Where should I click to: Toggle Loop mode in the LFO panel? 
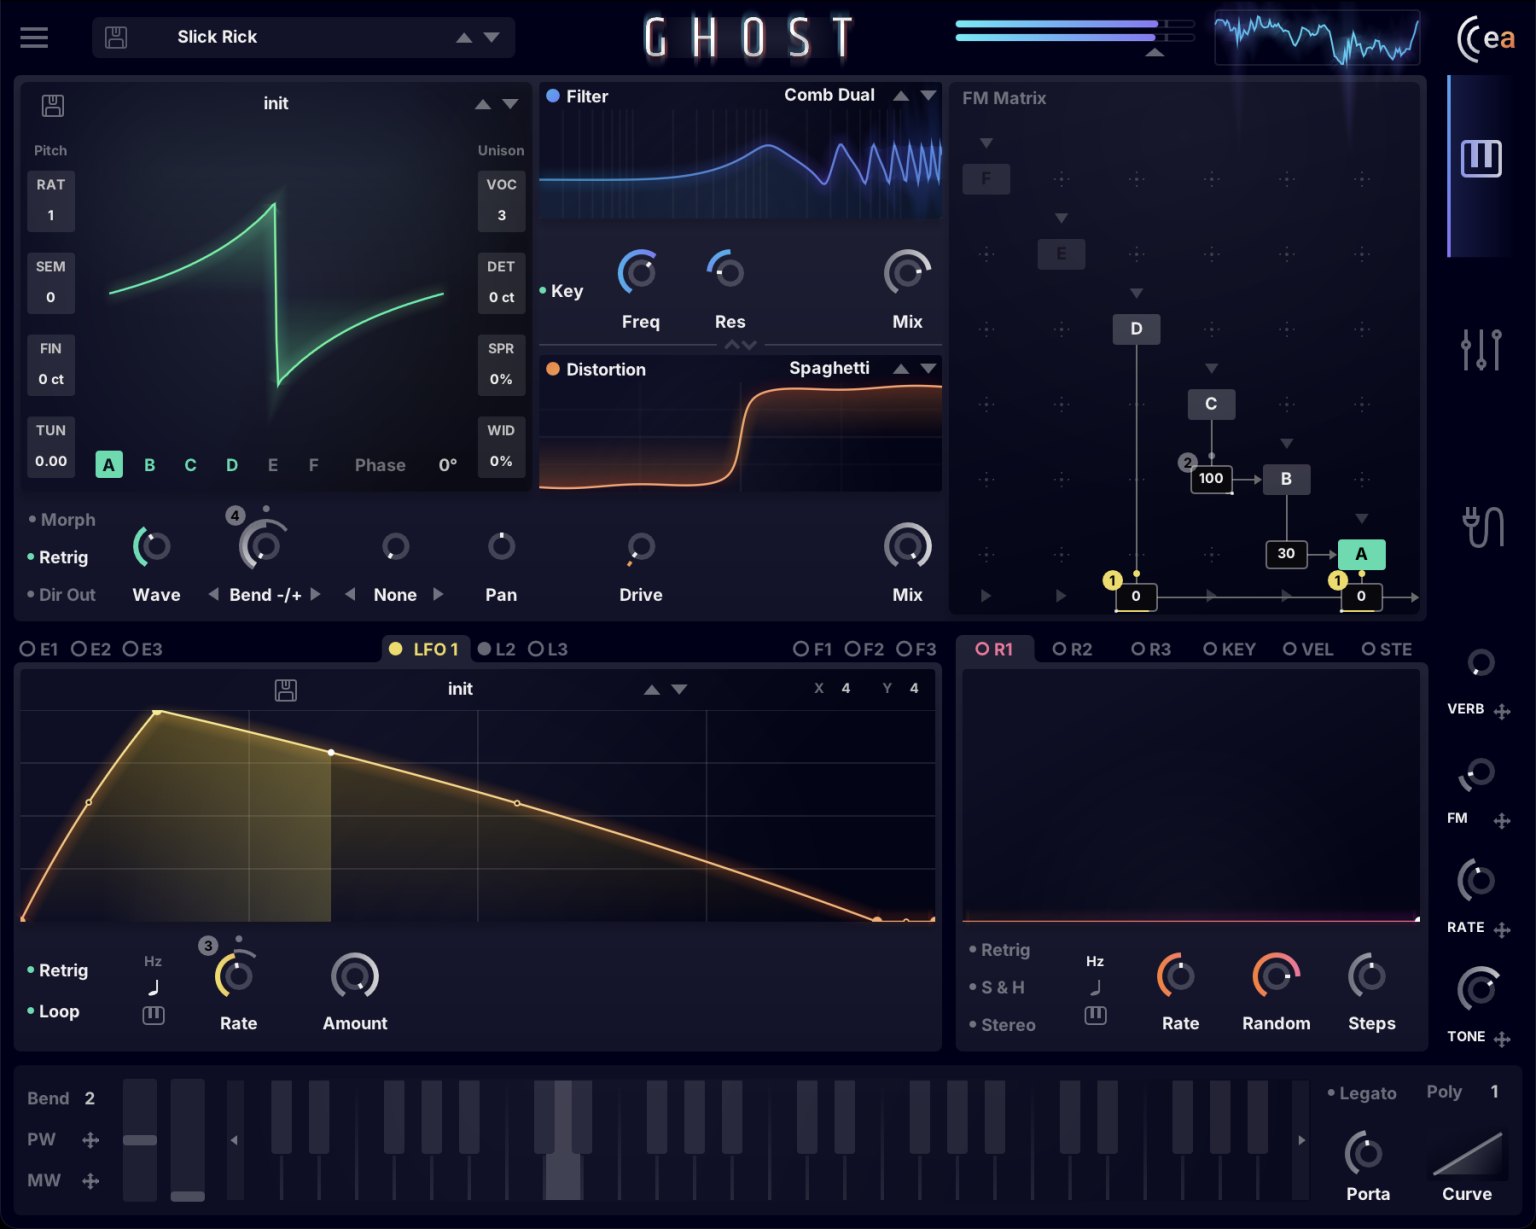(x=58, y=1011)
